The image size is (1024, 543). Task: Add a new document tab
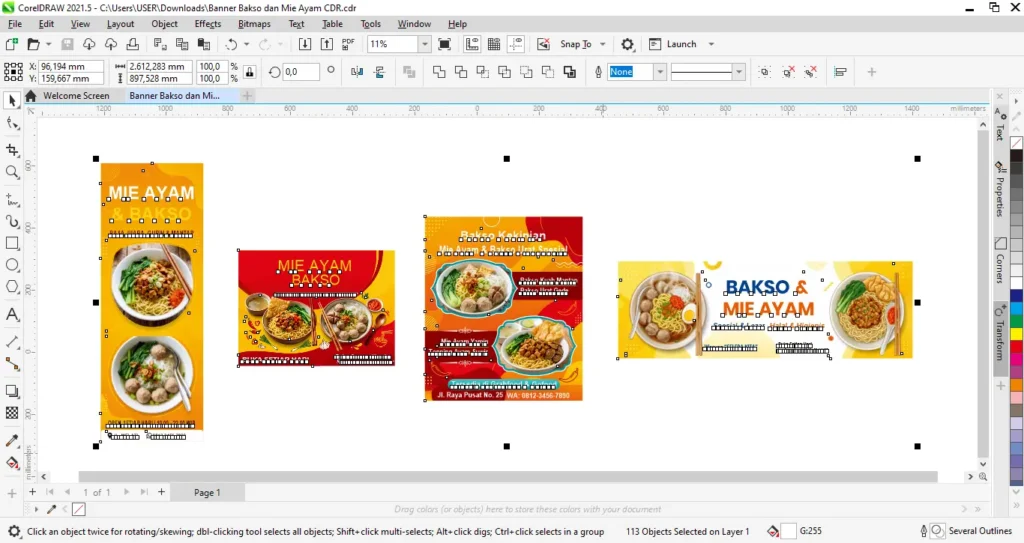247,96
